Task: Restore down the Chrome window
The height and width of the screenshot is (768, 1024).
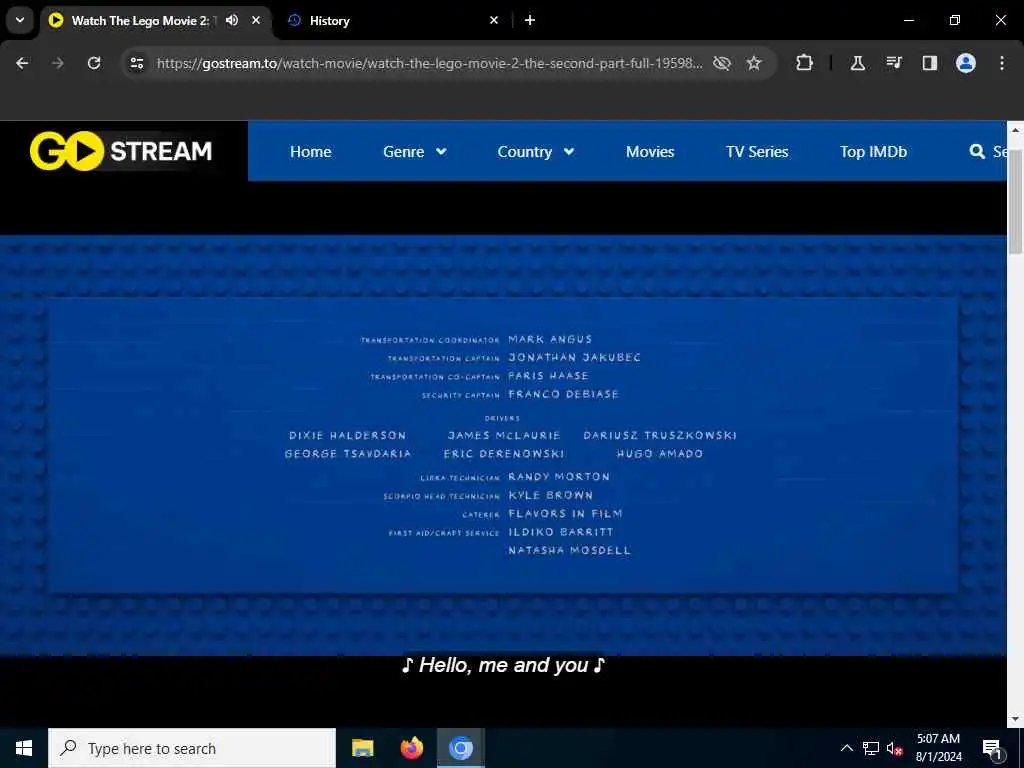Action: [954, 20]
